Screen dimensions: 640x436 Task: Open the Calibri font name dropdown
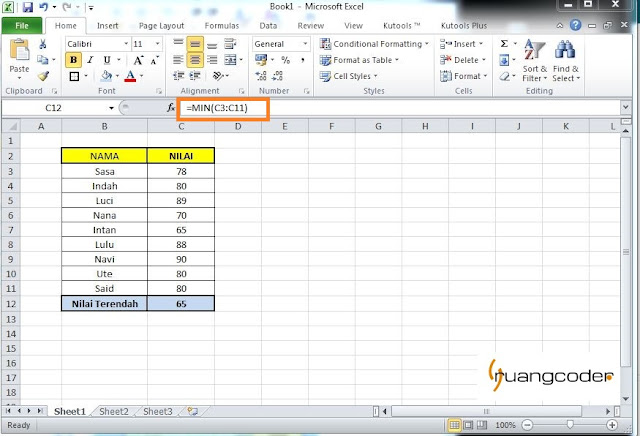point(126,44)
